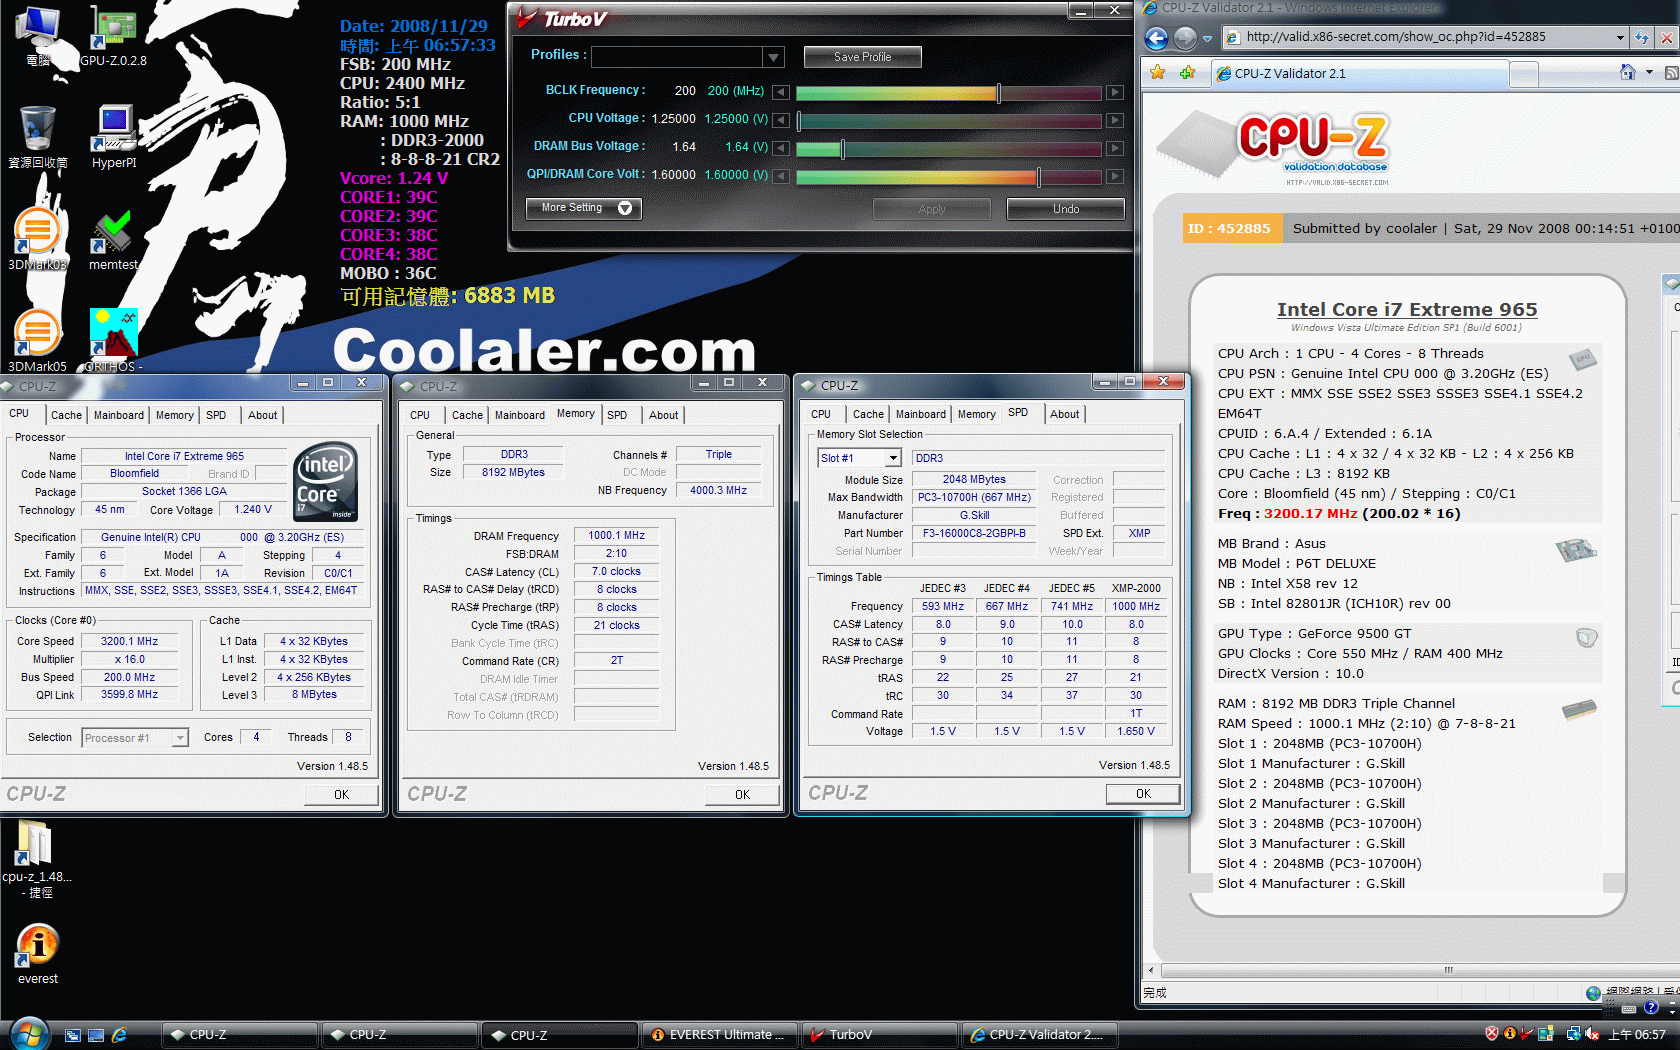Click the Intel Core i7 Extreme 965 heading link

click(1407, 310)
